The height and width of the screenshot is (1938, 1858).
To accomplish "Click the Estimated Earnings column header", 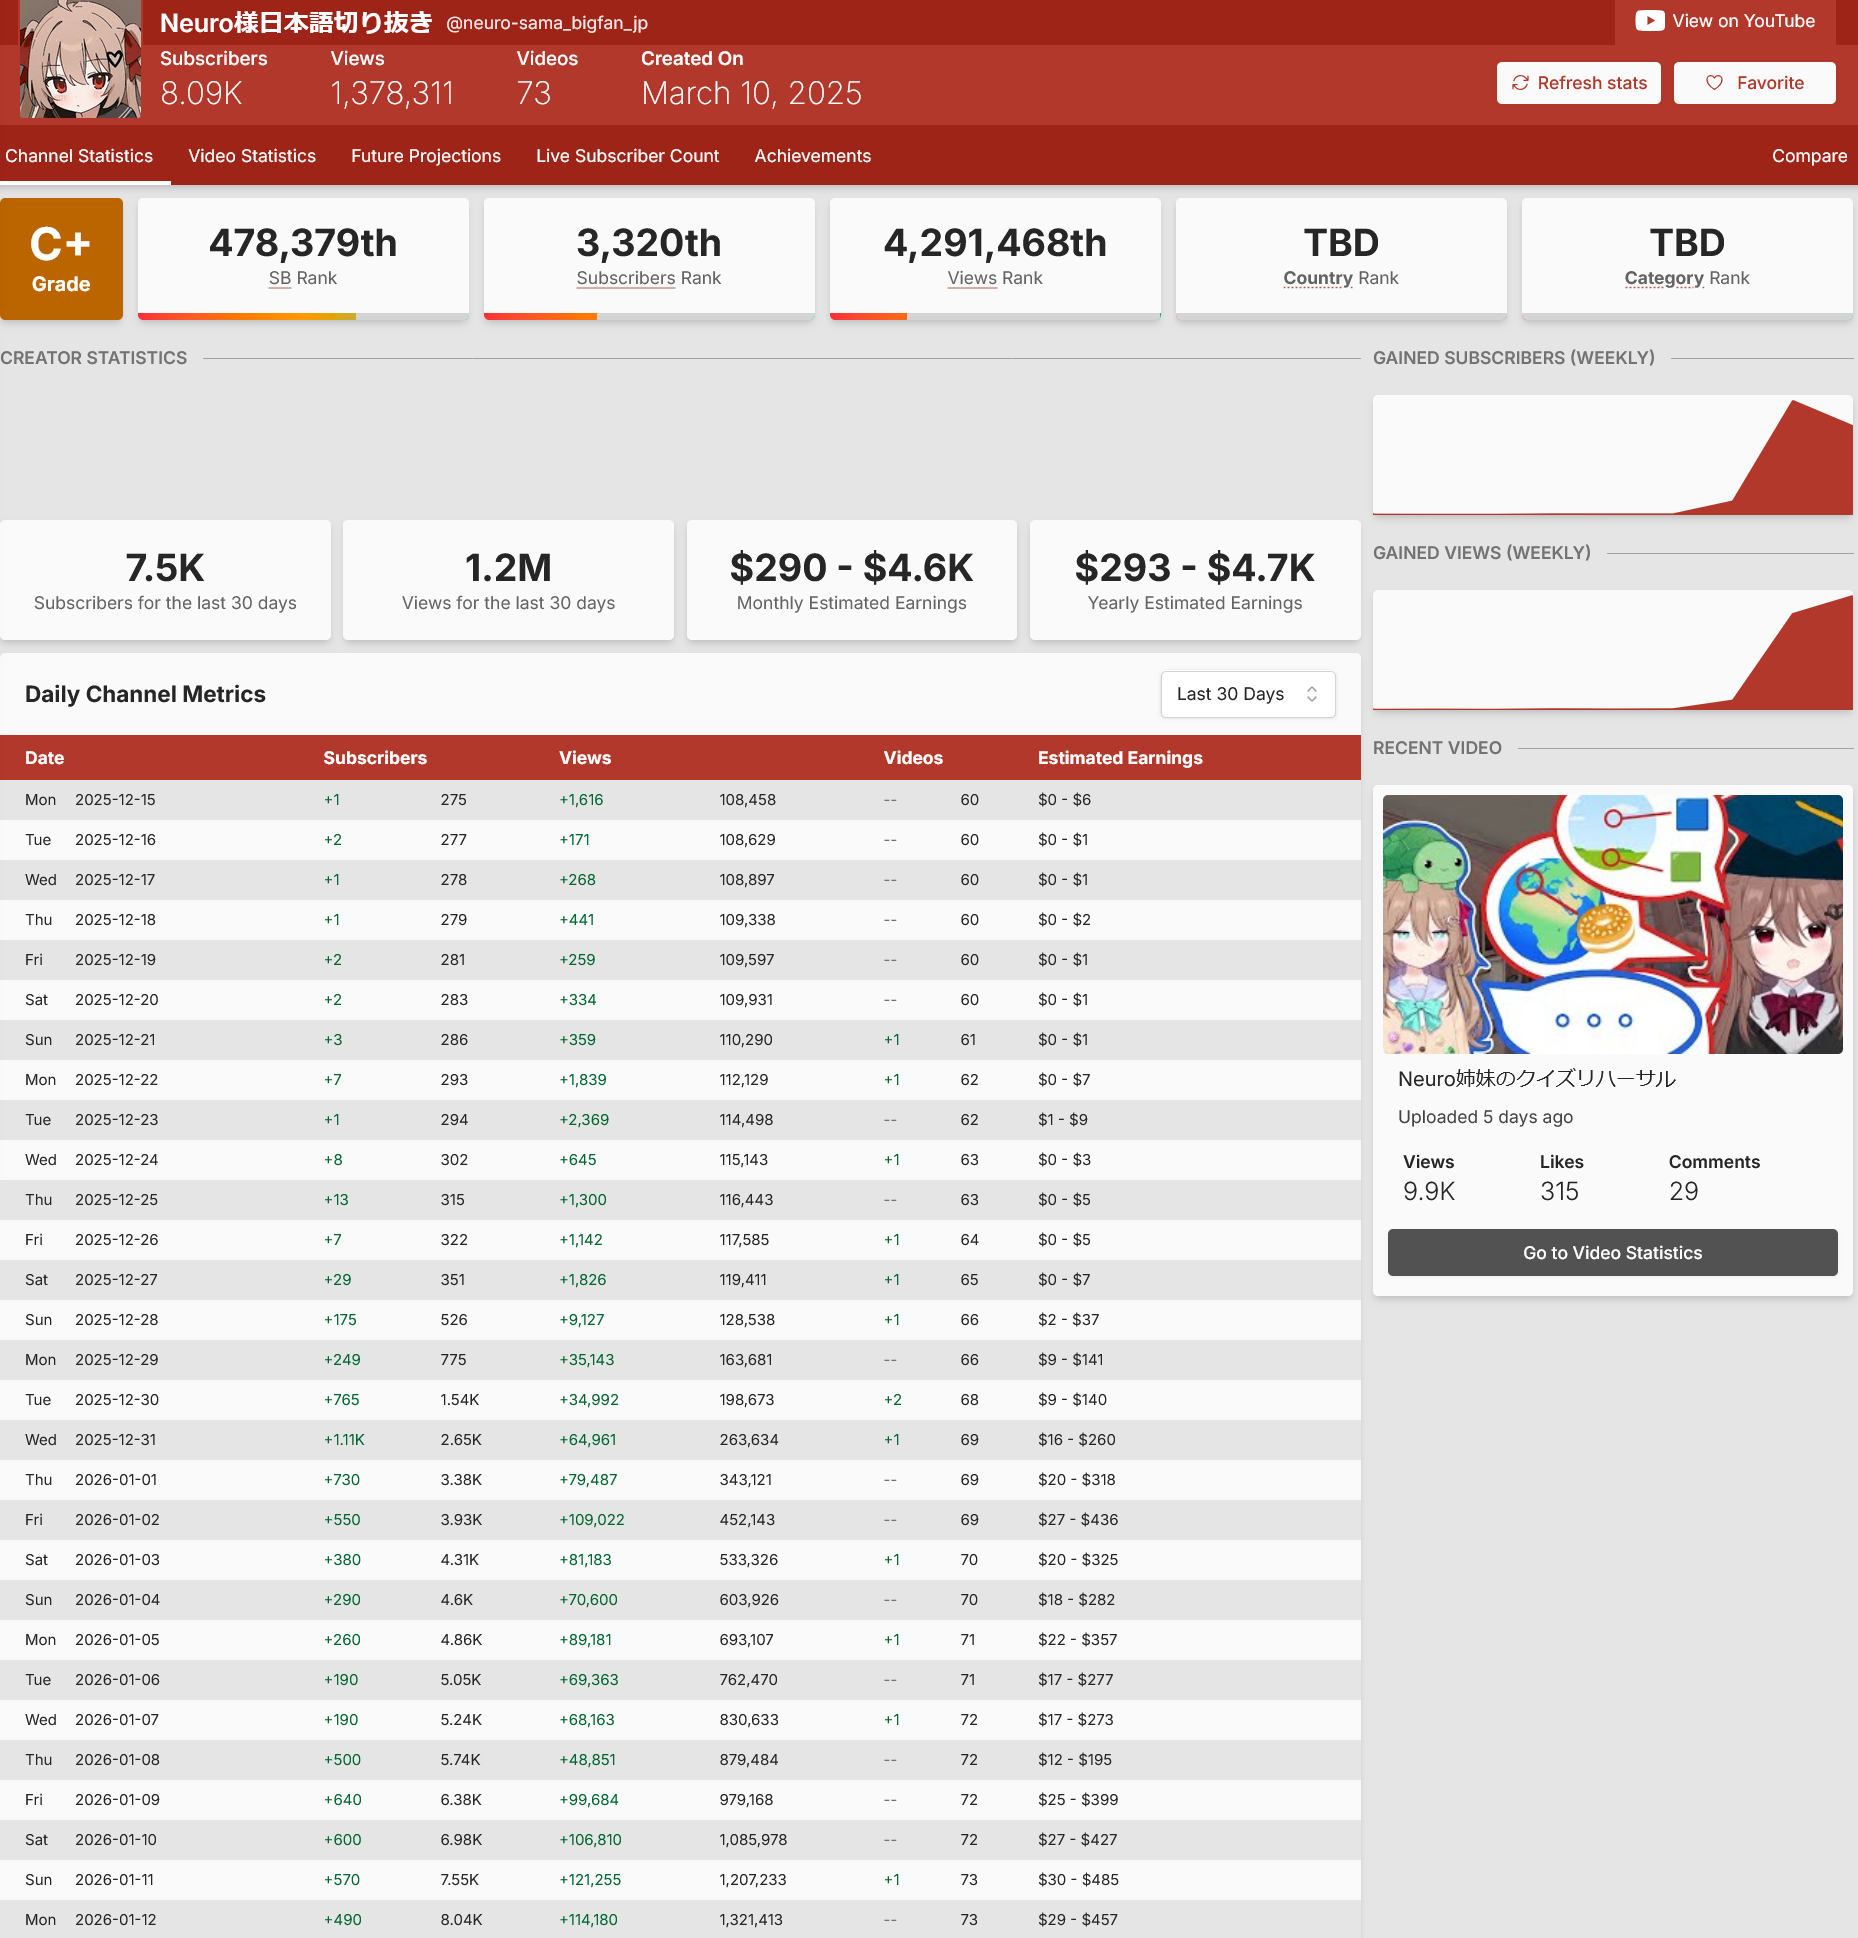I will tap(1120, 758).
